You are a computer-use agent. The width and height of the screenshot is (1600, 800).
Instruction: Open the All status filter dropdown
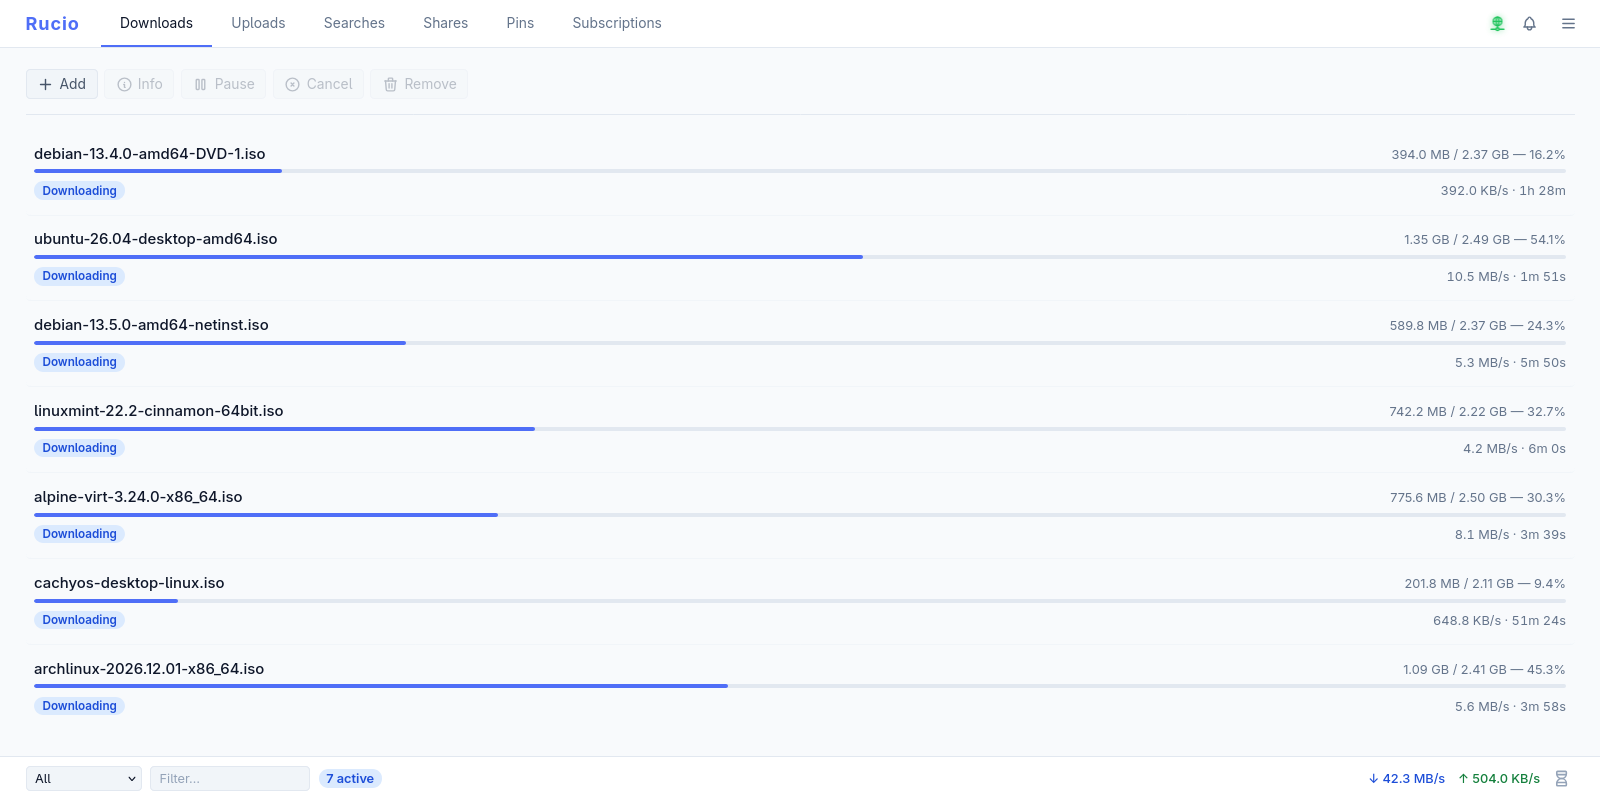(x=84, y=778)
